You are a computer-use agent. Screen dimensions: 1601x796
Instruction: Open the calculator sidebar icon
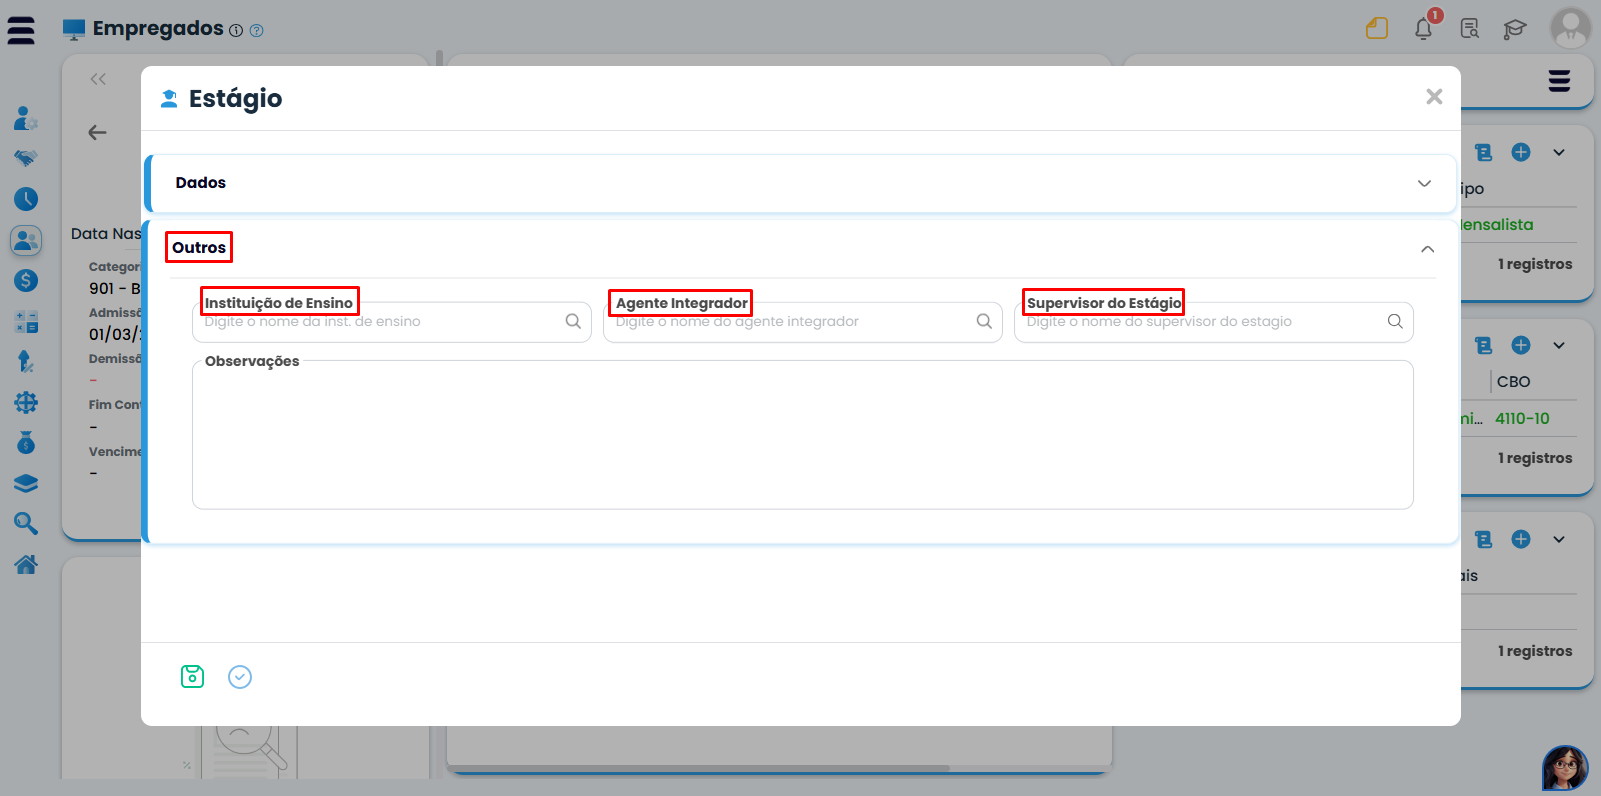[26, 322]
